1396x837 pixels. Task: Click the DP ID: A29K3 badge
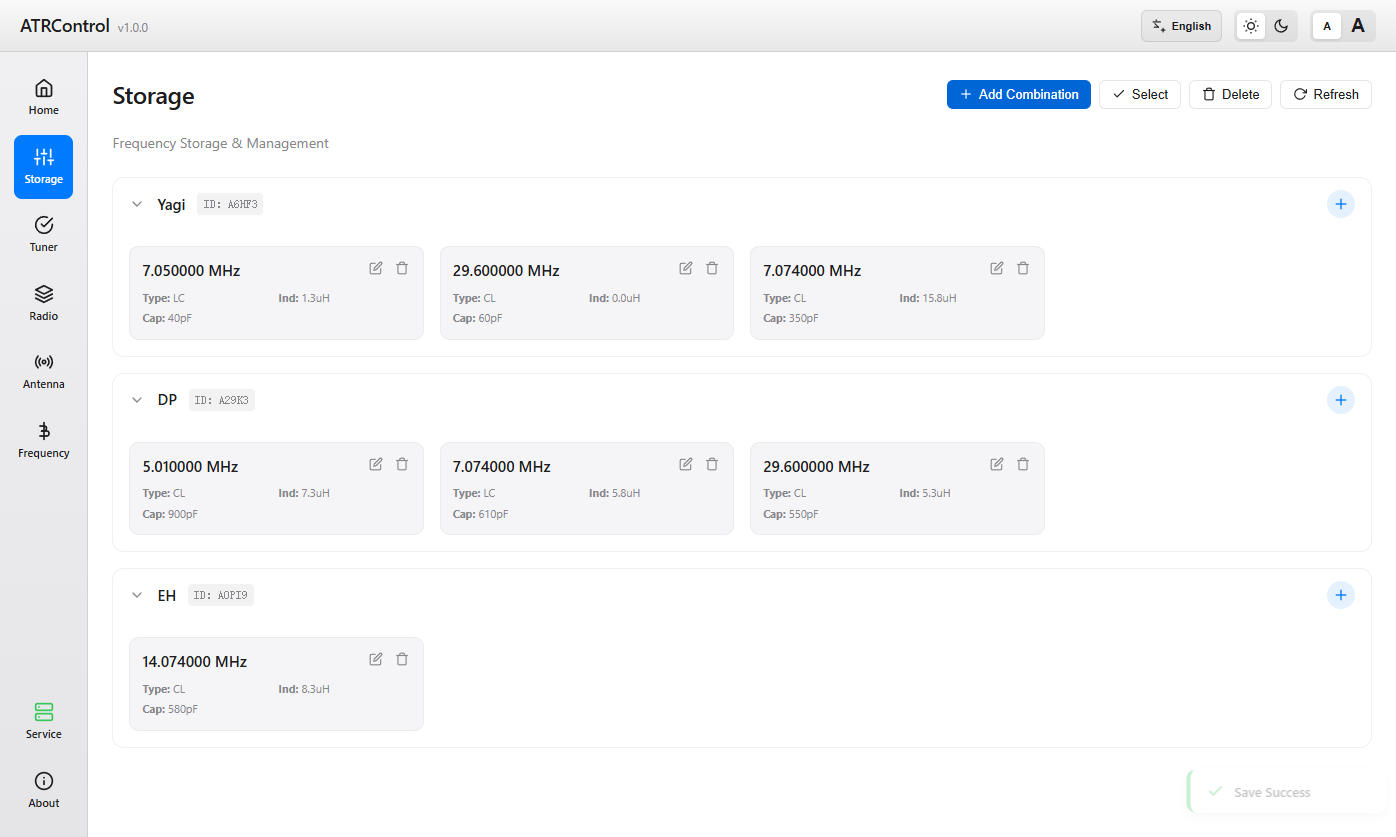point(222,400)
